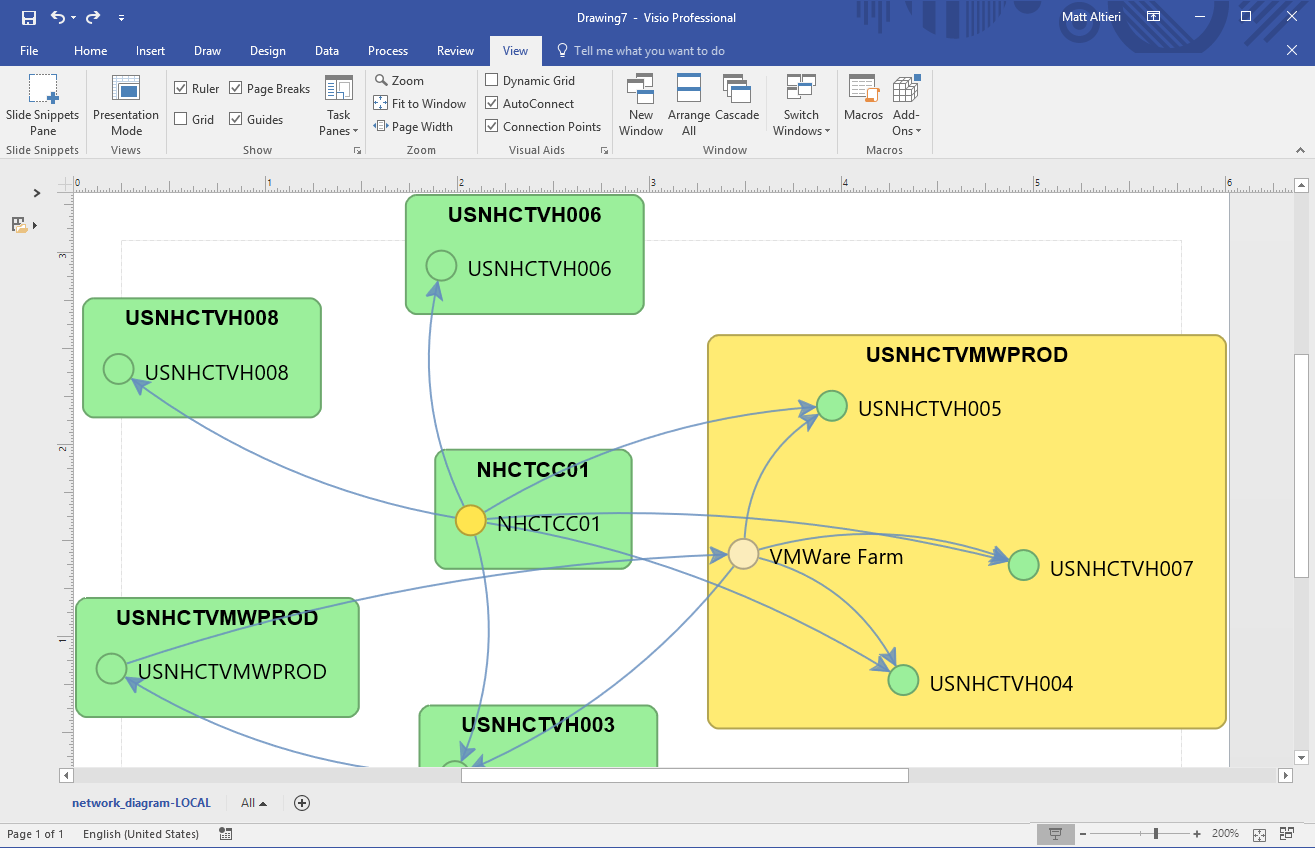The height and width of the screenshot is (848, 1315).
Task: Open the File menu
Action: (29, 51)
